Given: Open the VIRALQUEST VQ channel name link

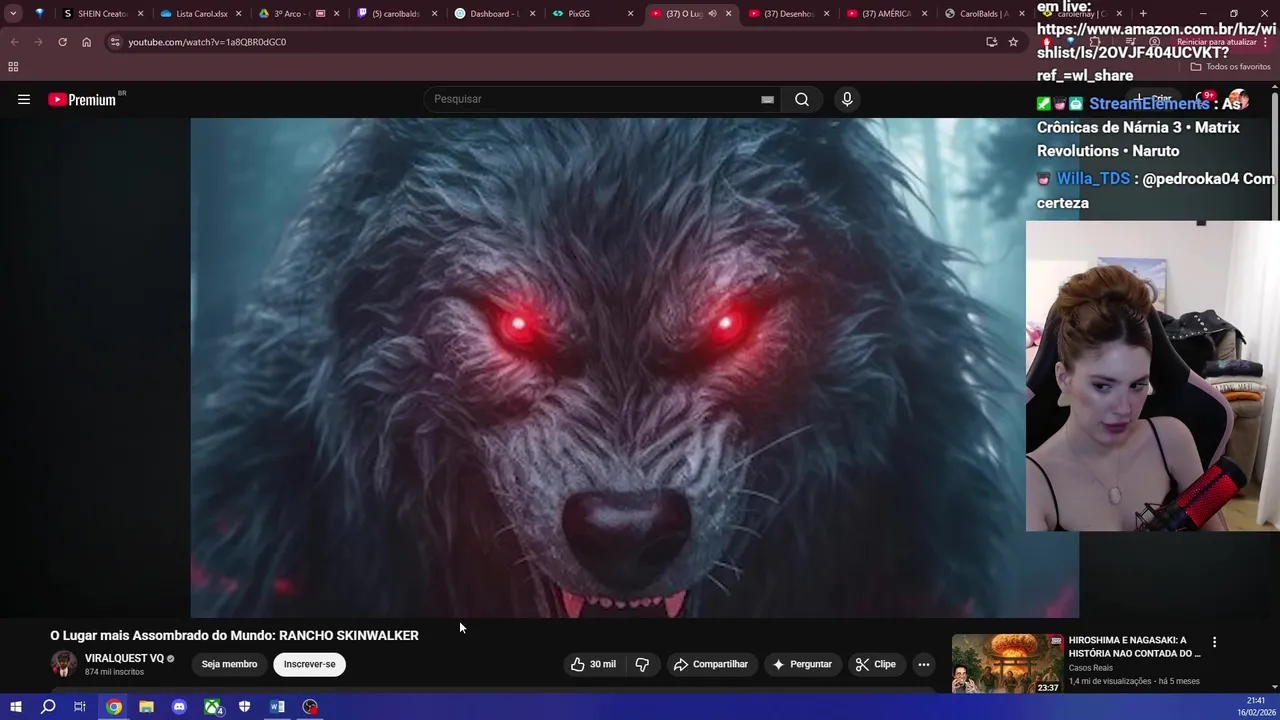Looking at the screenshot, I should [x=124, y=658].
